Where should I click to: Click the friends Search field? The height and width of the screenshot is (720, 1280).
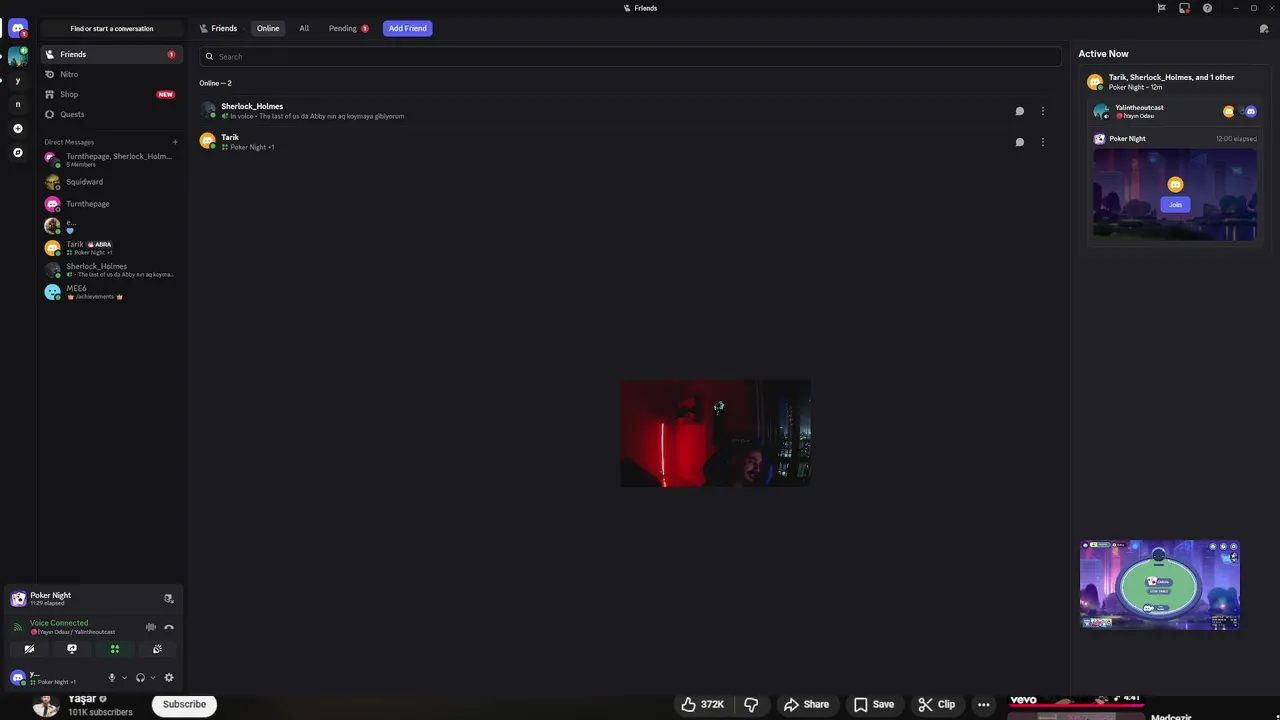click(x=630, y=56)
